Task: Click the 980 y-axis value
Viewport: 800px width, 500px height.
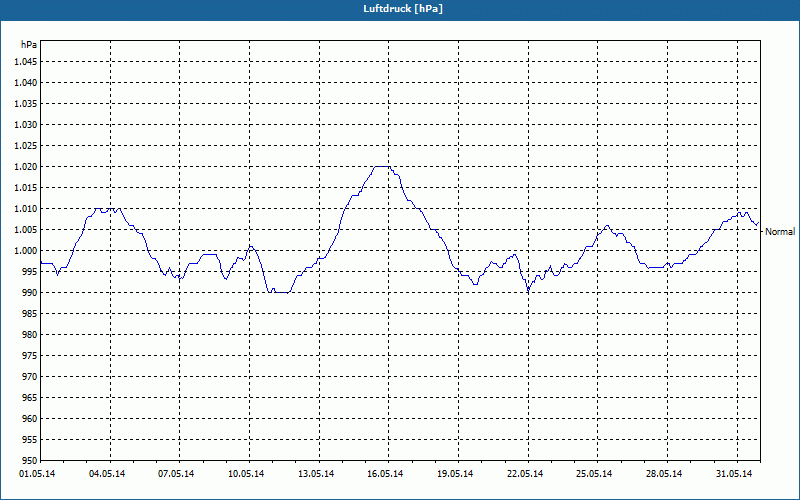Action: click(30, 335)
